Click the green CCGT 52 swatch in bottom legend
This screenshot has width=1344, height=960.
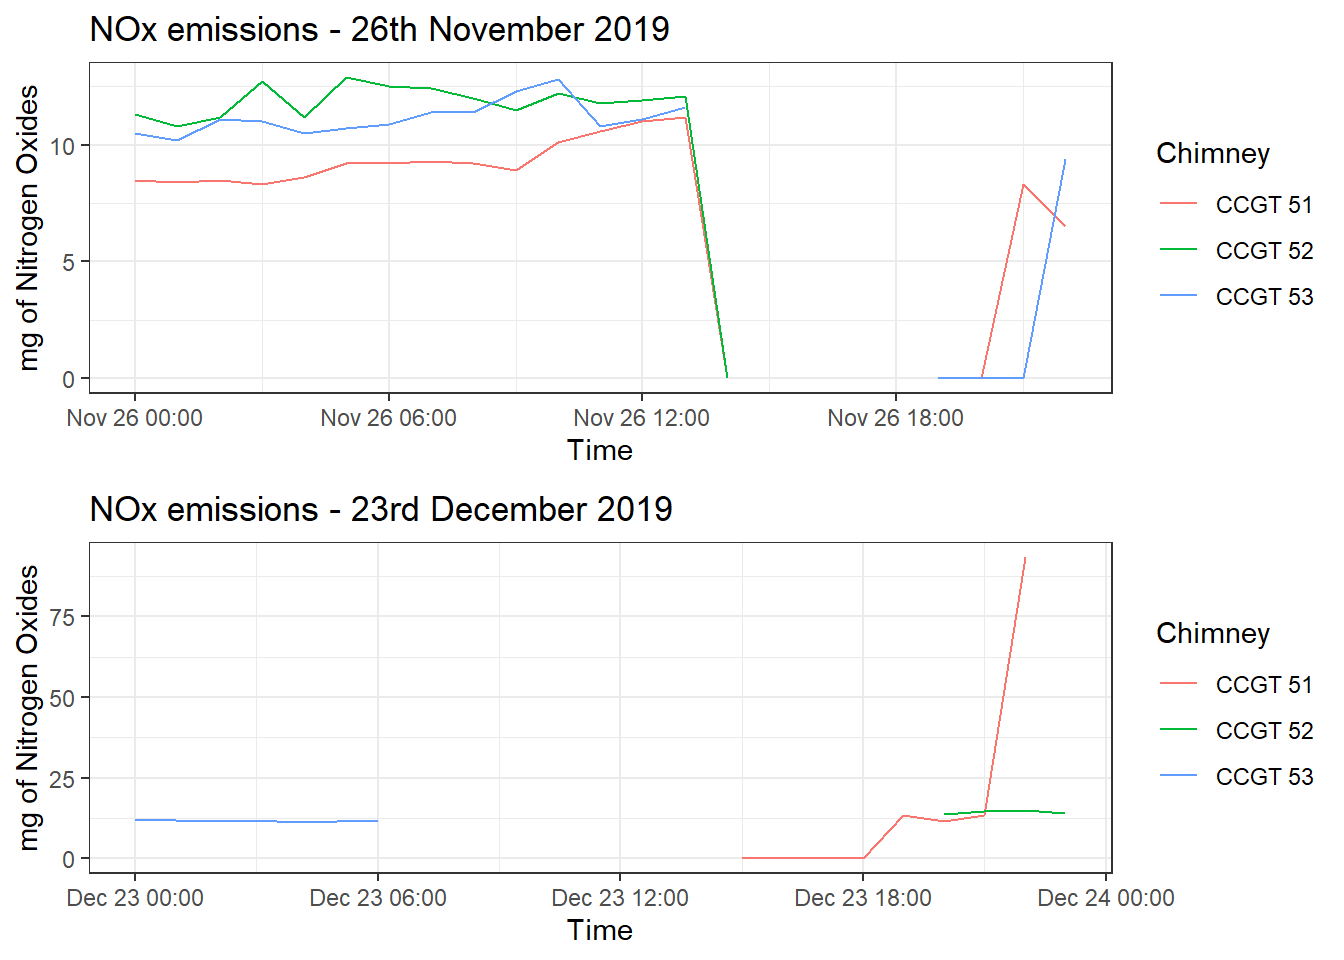tap(1178, 730)
